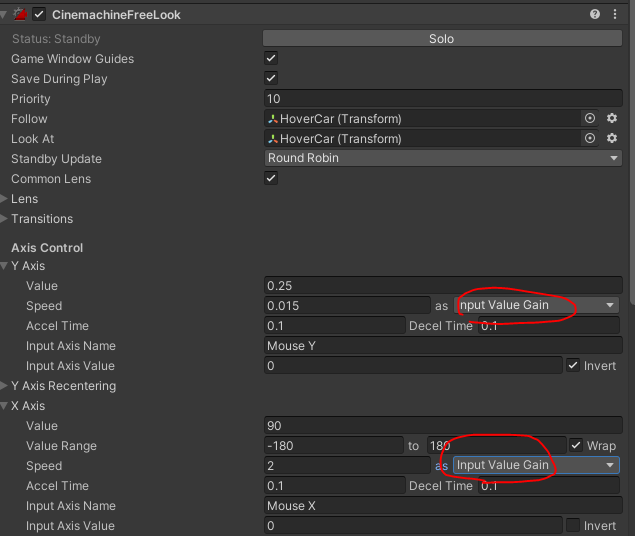The image size is (635, 536).
Task: Click the Mouse Y input axis name field
Action: click(x=443, y=345)
